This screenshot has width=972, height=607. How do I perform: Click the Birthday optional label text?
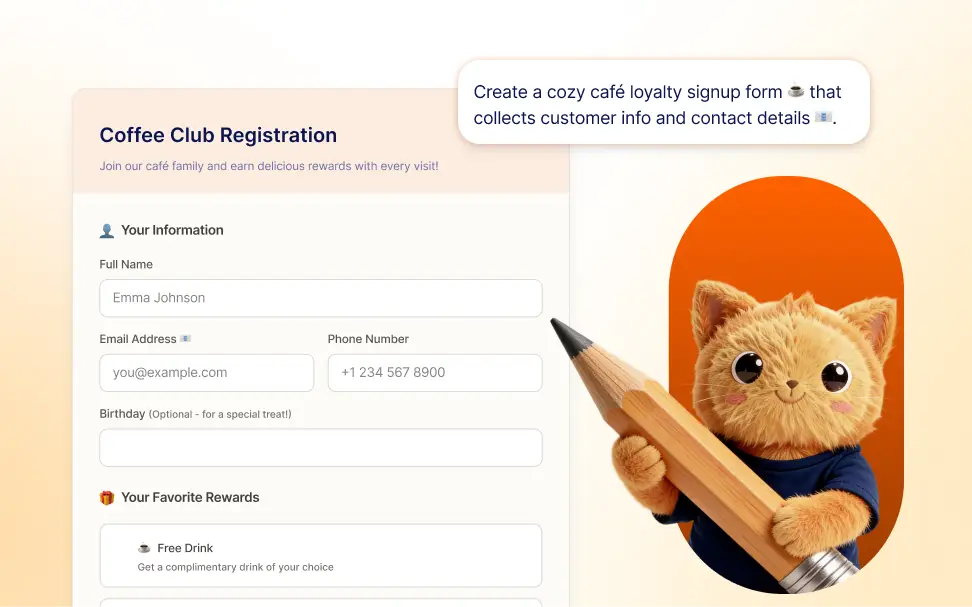195,414
